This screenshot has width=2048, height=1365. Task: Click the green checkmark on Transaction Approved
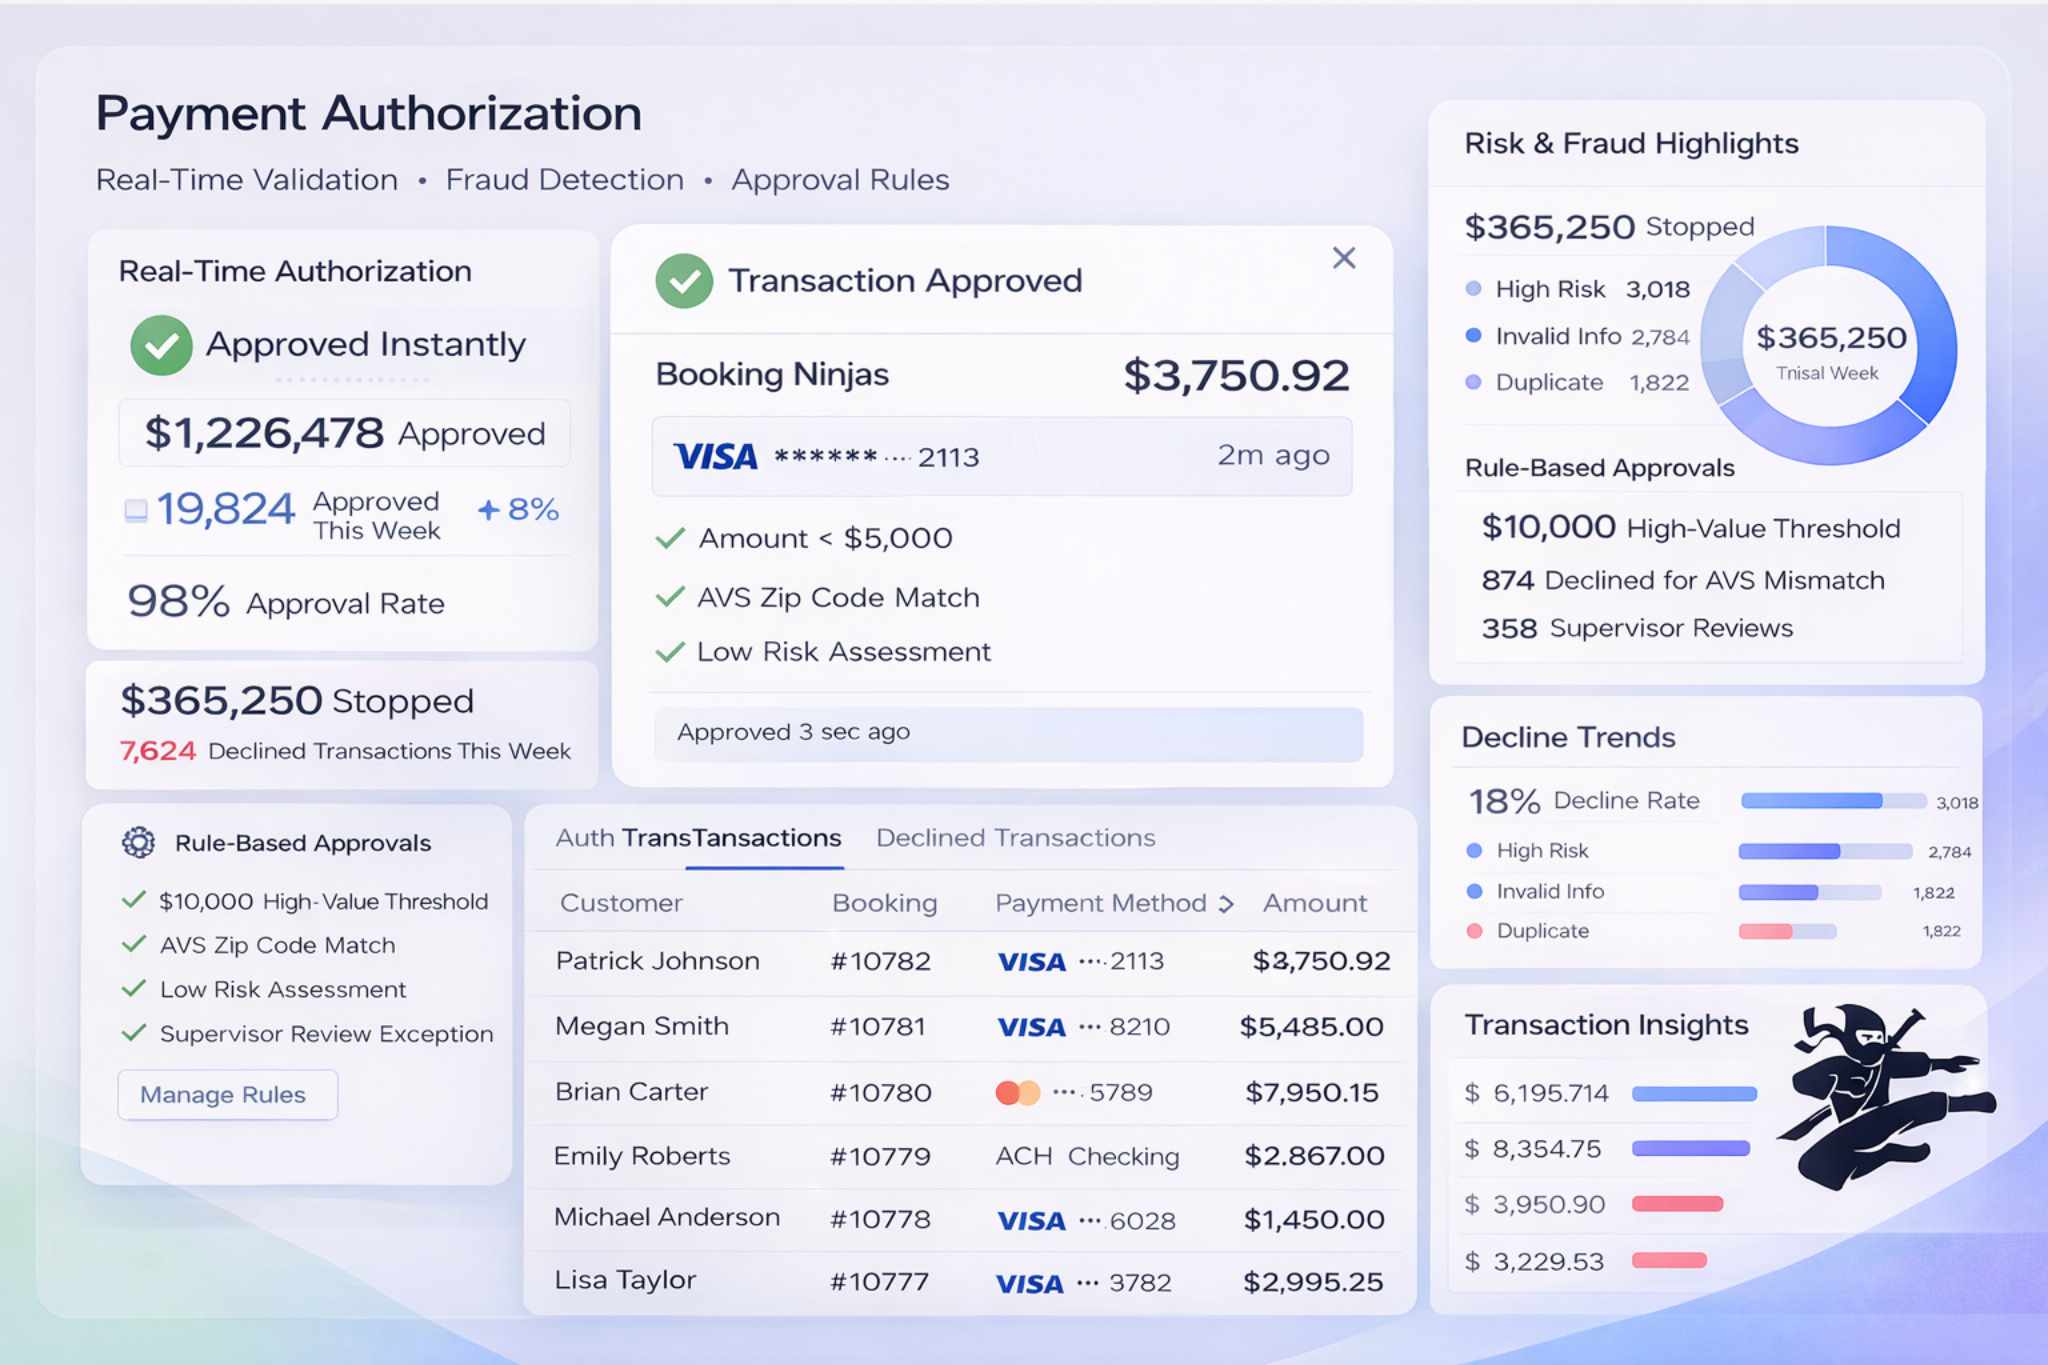pyautogui.click(x=684, y=281)
